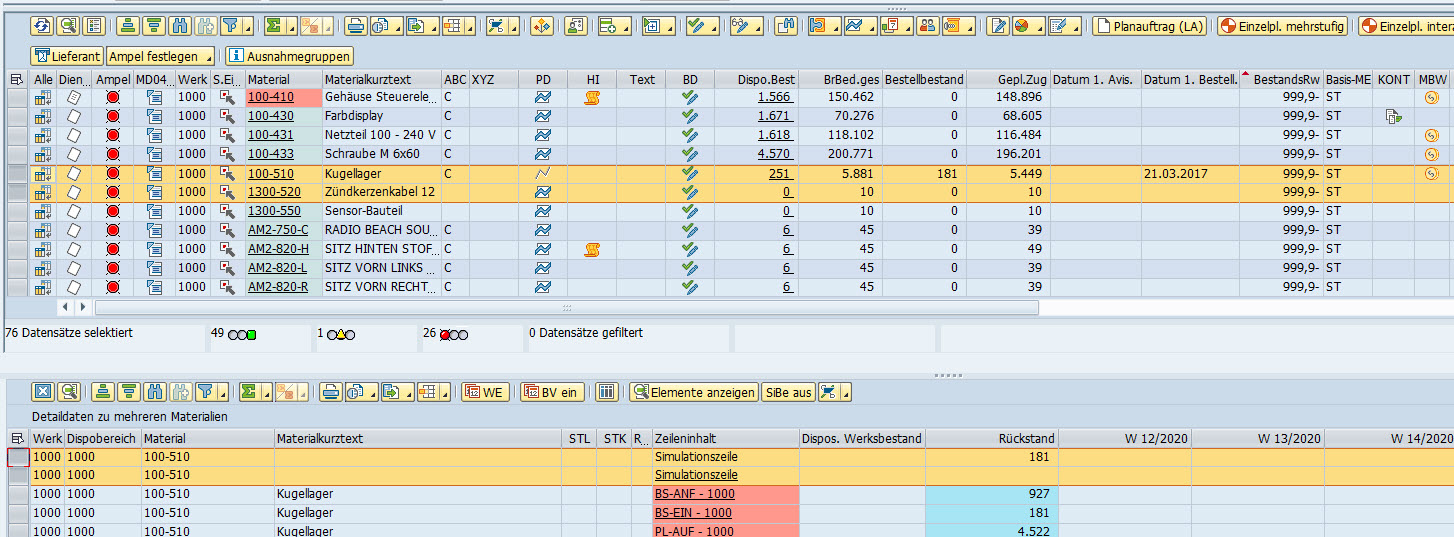Expand the filter dropdown arrow in upper toolbar

[x=247, y=27]
